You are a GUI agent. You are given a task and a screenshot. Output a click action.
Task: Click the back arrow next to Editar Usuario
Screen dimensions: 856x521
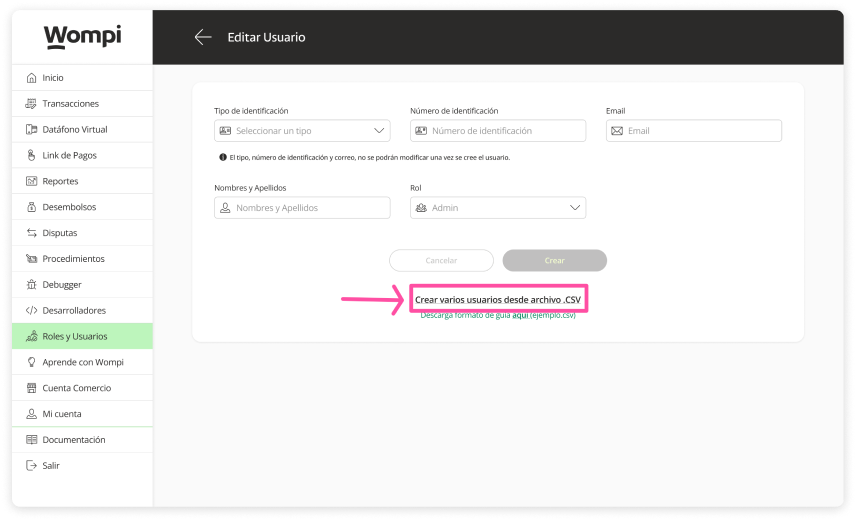tap(203, 37)
